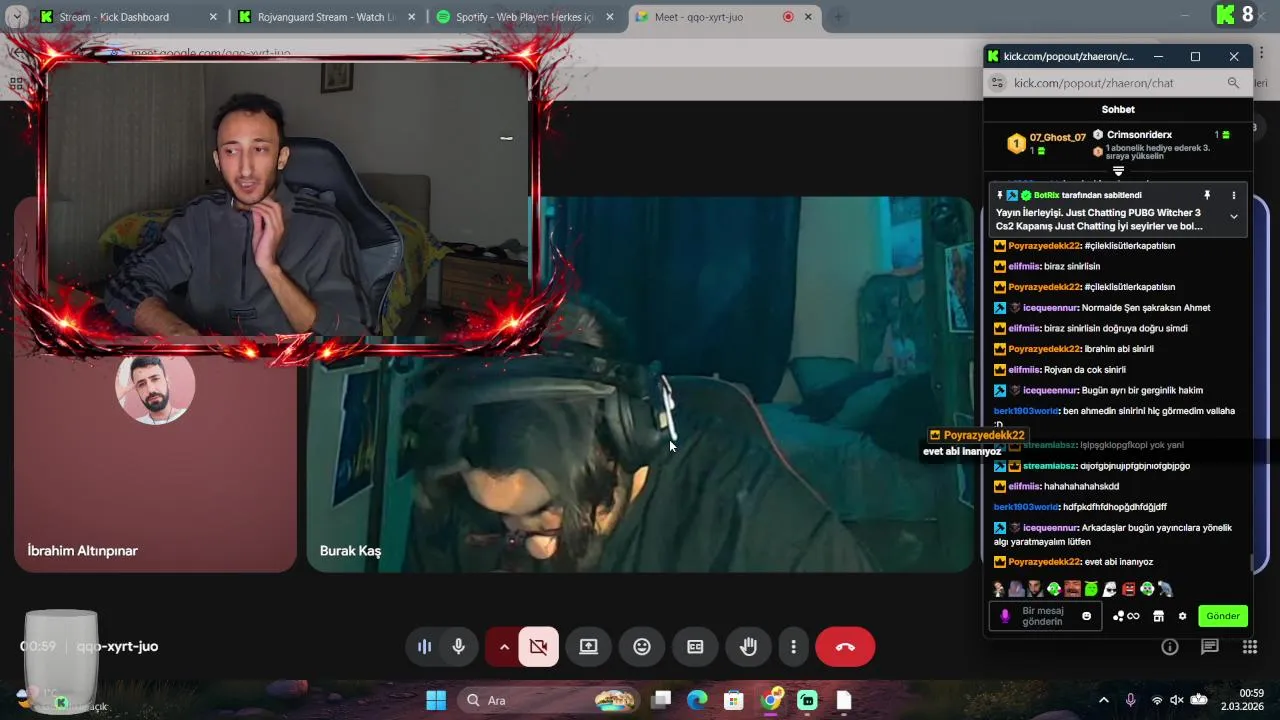Select Burak Kaş's video tile
The image size is (1280, 720).
click(x=640, y=385)
